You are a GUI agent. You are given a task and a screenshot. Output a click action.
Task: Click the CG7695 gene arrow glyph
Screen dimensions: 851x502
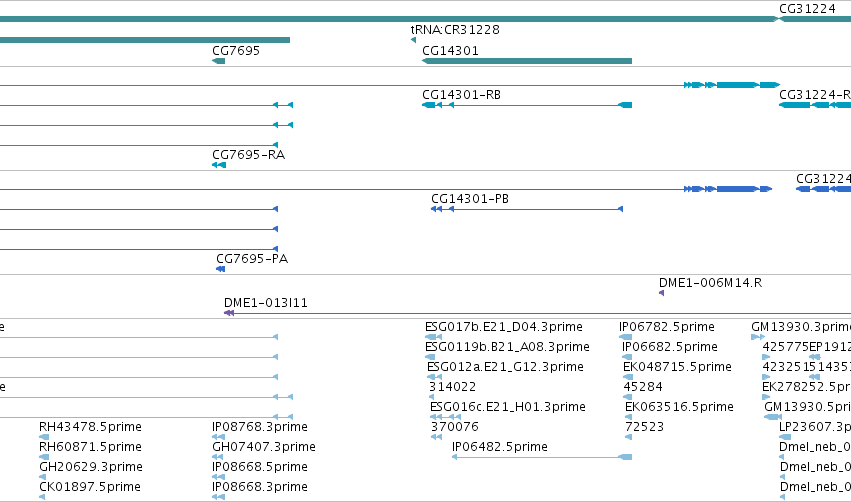tap(218, 61)
